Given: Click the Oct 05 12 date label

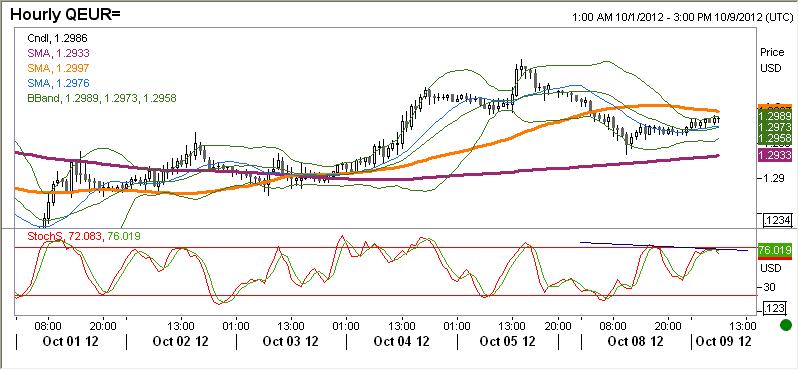Looking at the screenshot, I should (508, 341).
